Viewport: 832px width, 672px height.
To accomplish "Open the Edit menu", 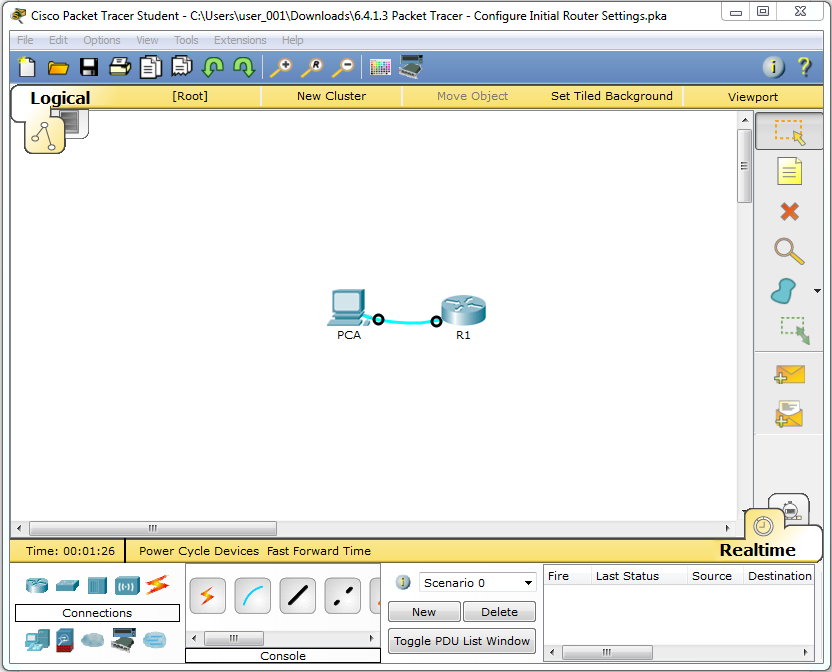I will coord(58,40).
